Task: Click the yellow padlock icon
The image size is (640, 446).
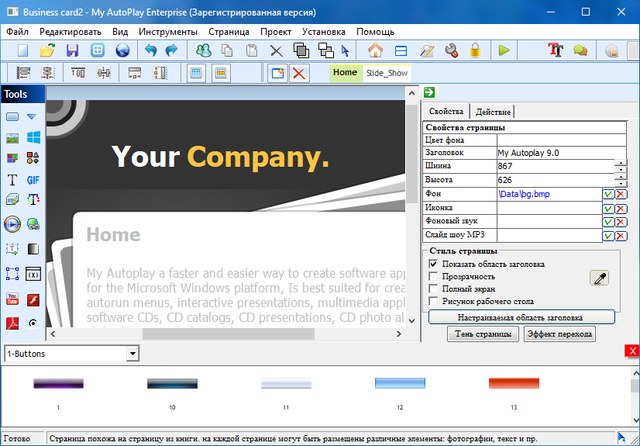Action: click(x=475, y=51)
